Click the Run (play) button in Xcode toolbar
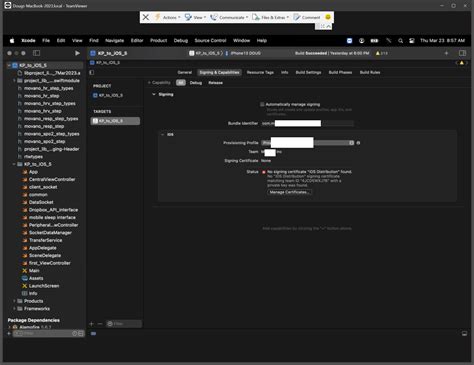This screenshot has height=365, width=474. point(77,53)
